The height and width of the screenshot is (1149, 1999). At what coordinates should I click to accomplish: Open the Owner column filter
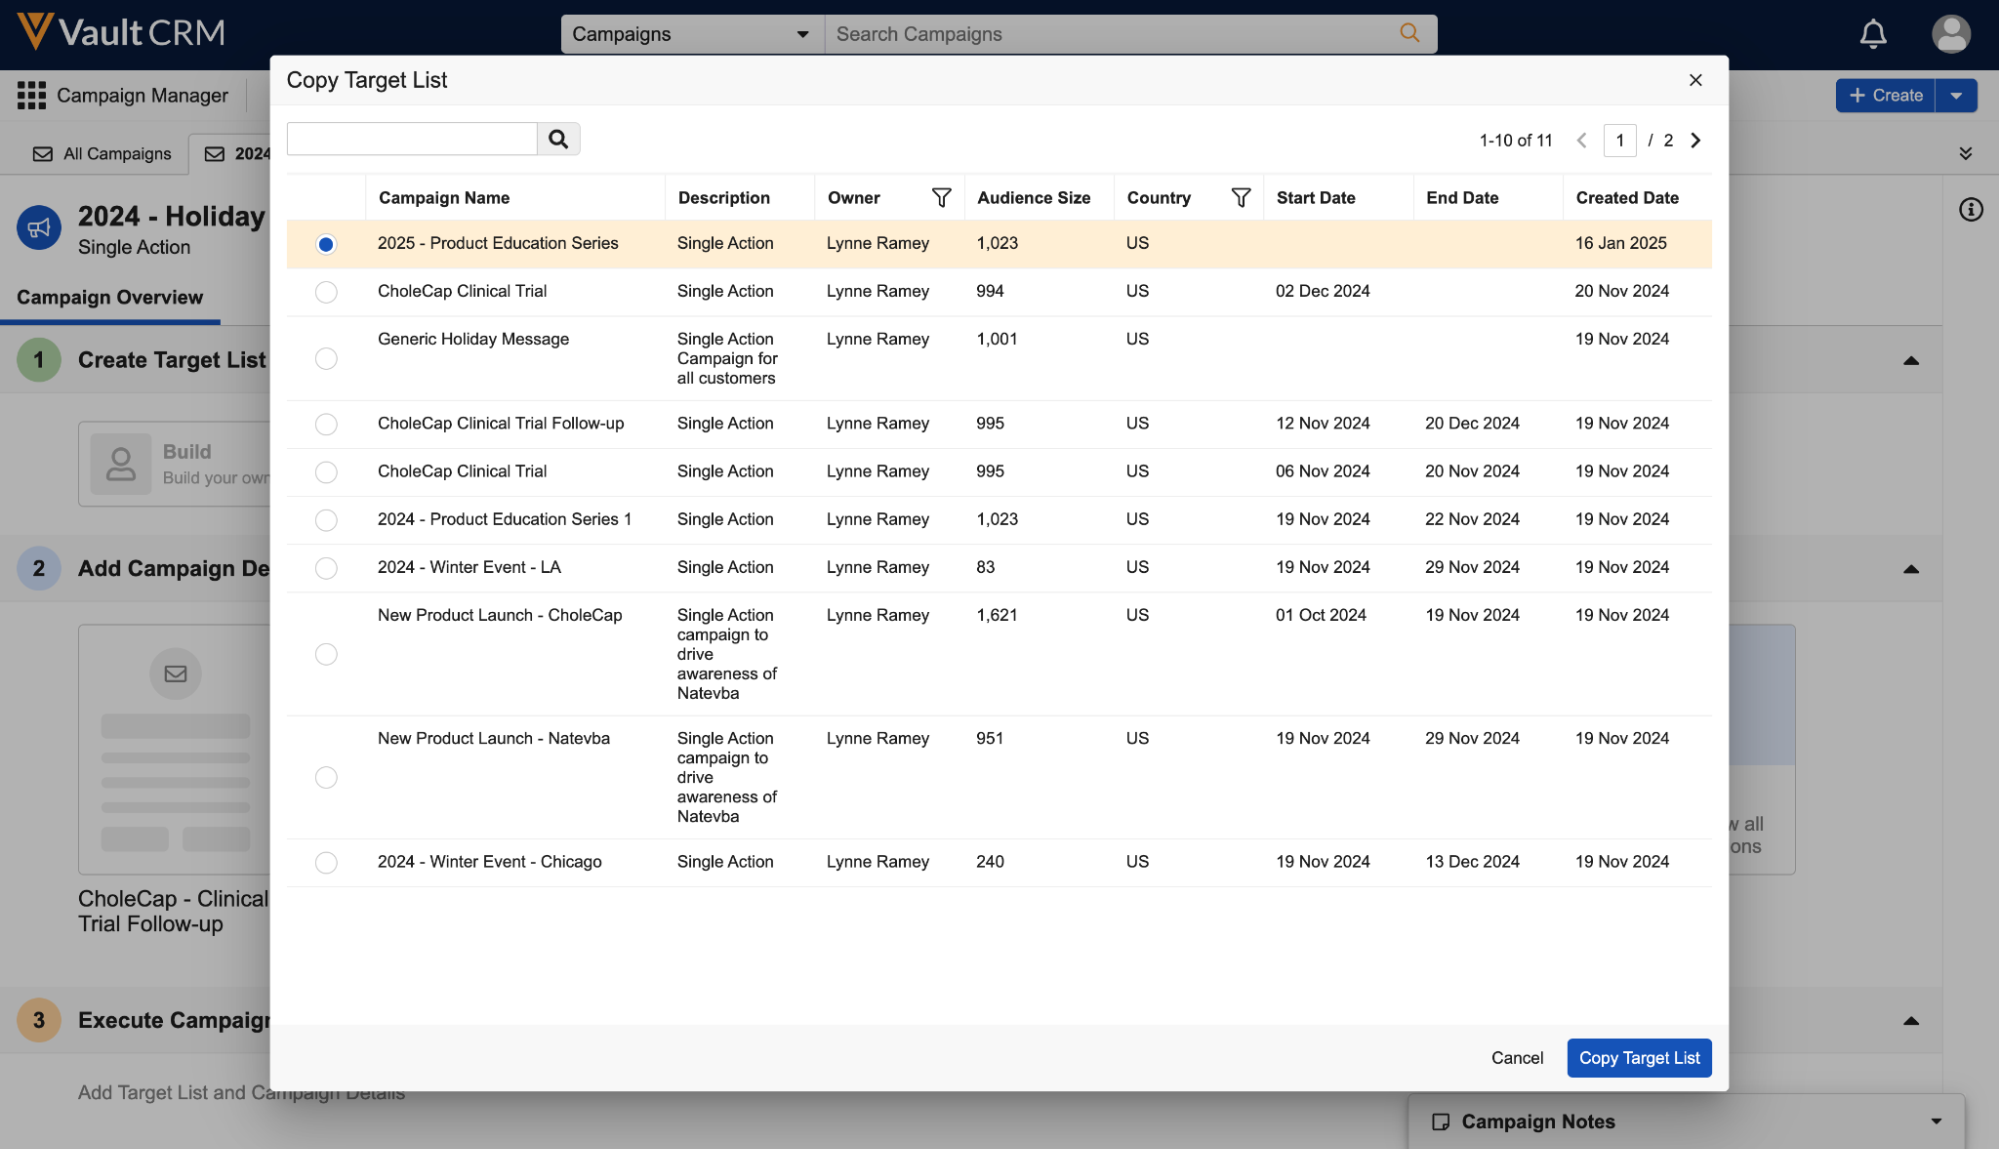click(940, 198)
